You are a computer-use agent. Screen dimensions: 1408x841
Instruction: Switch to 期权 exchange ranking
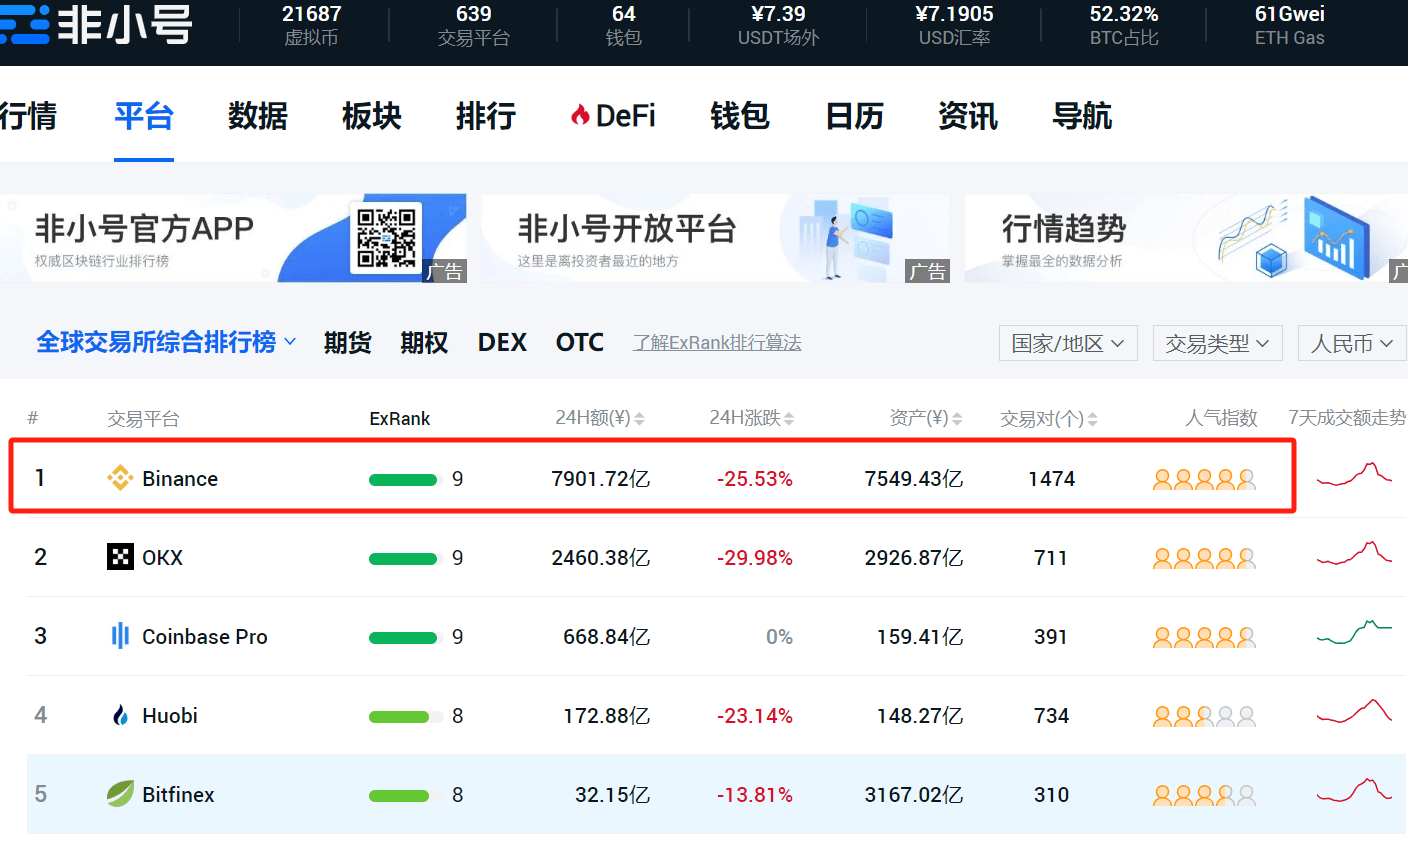point(424,343)
